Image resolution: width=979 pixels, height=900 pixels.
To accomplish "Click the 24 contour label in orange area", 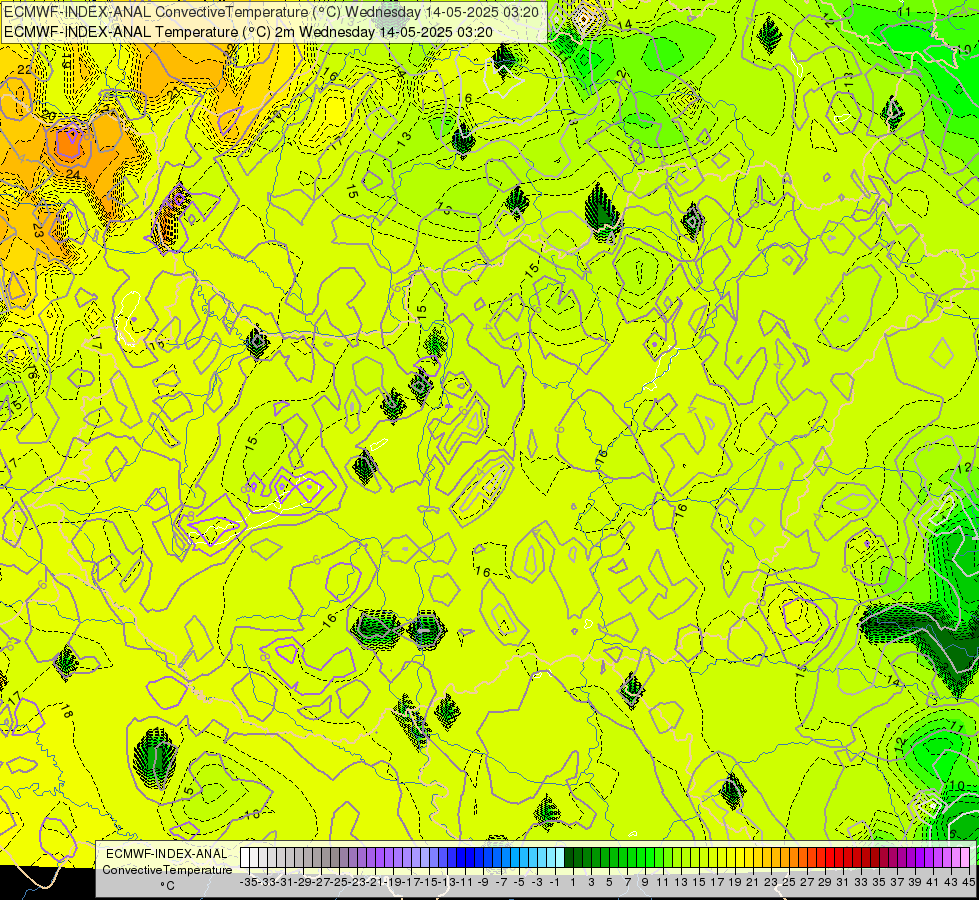I will [x=73, y=174].
